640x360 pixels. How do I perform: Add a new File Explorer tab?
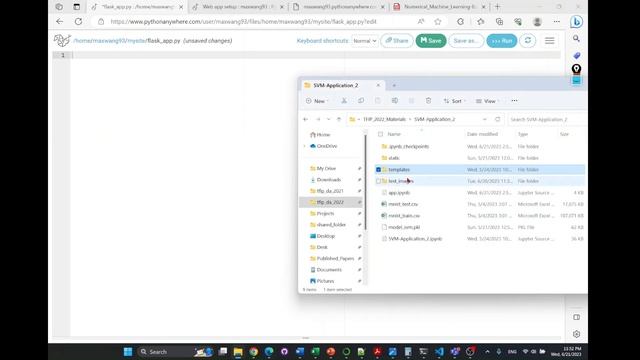pos(394,85)
